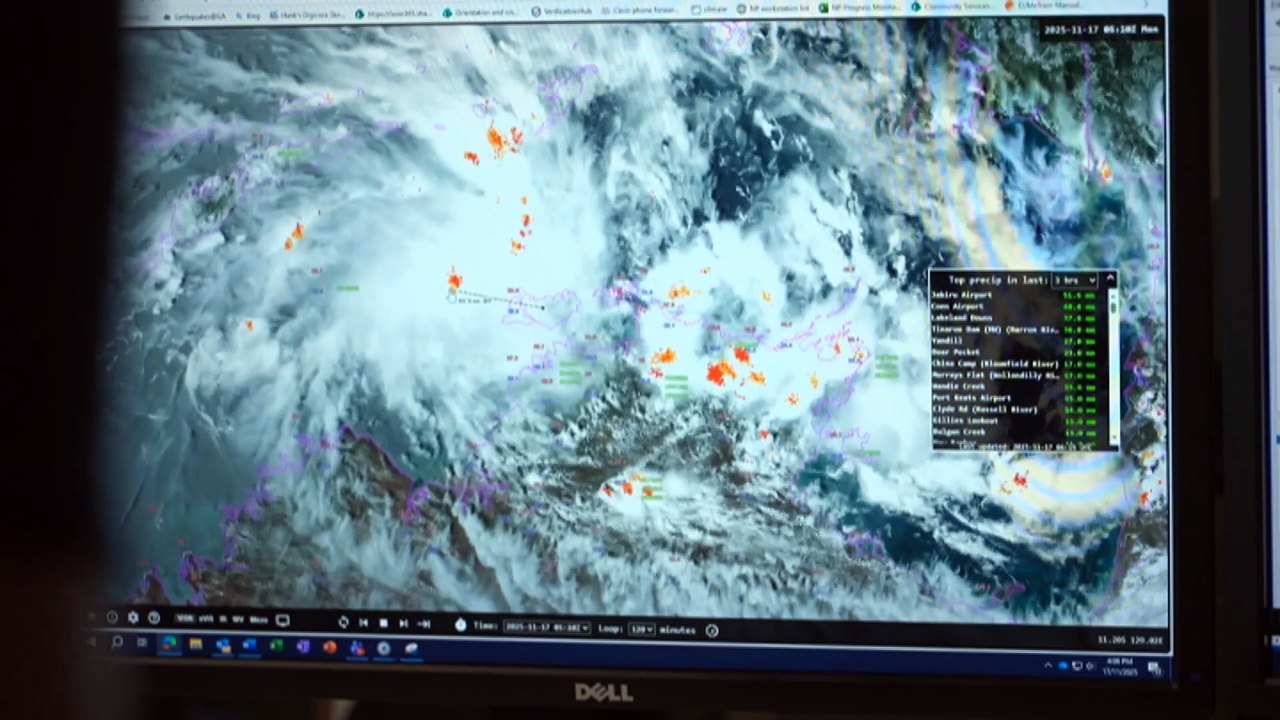Viewport: 1280px width, 720px height.
Task: Click 'Gillies Lookout' in the precip list
Action: coord(965,421)
